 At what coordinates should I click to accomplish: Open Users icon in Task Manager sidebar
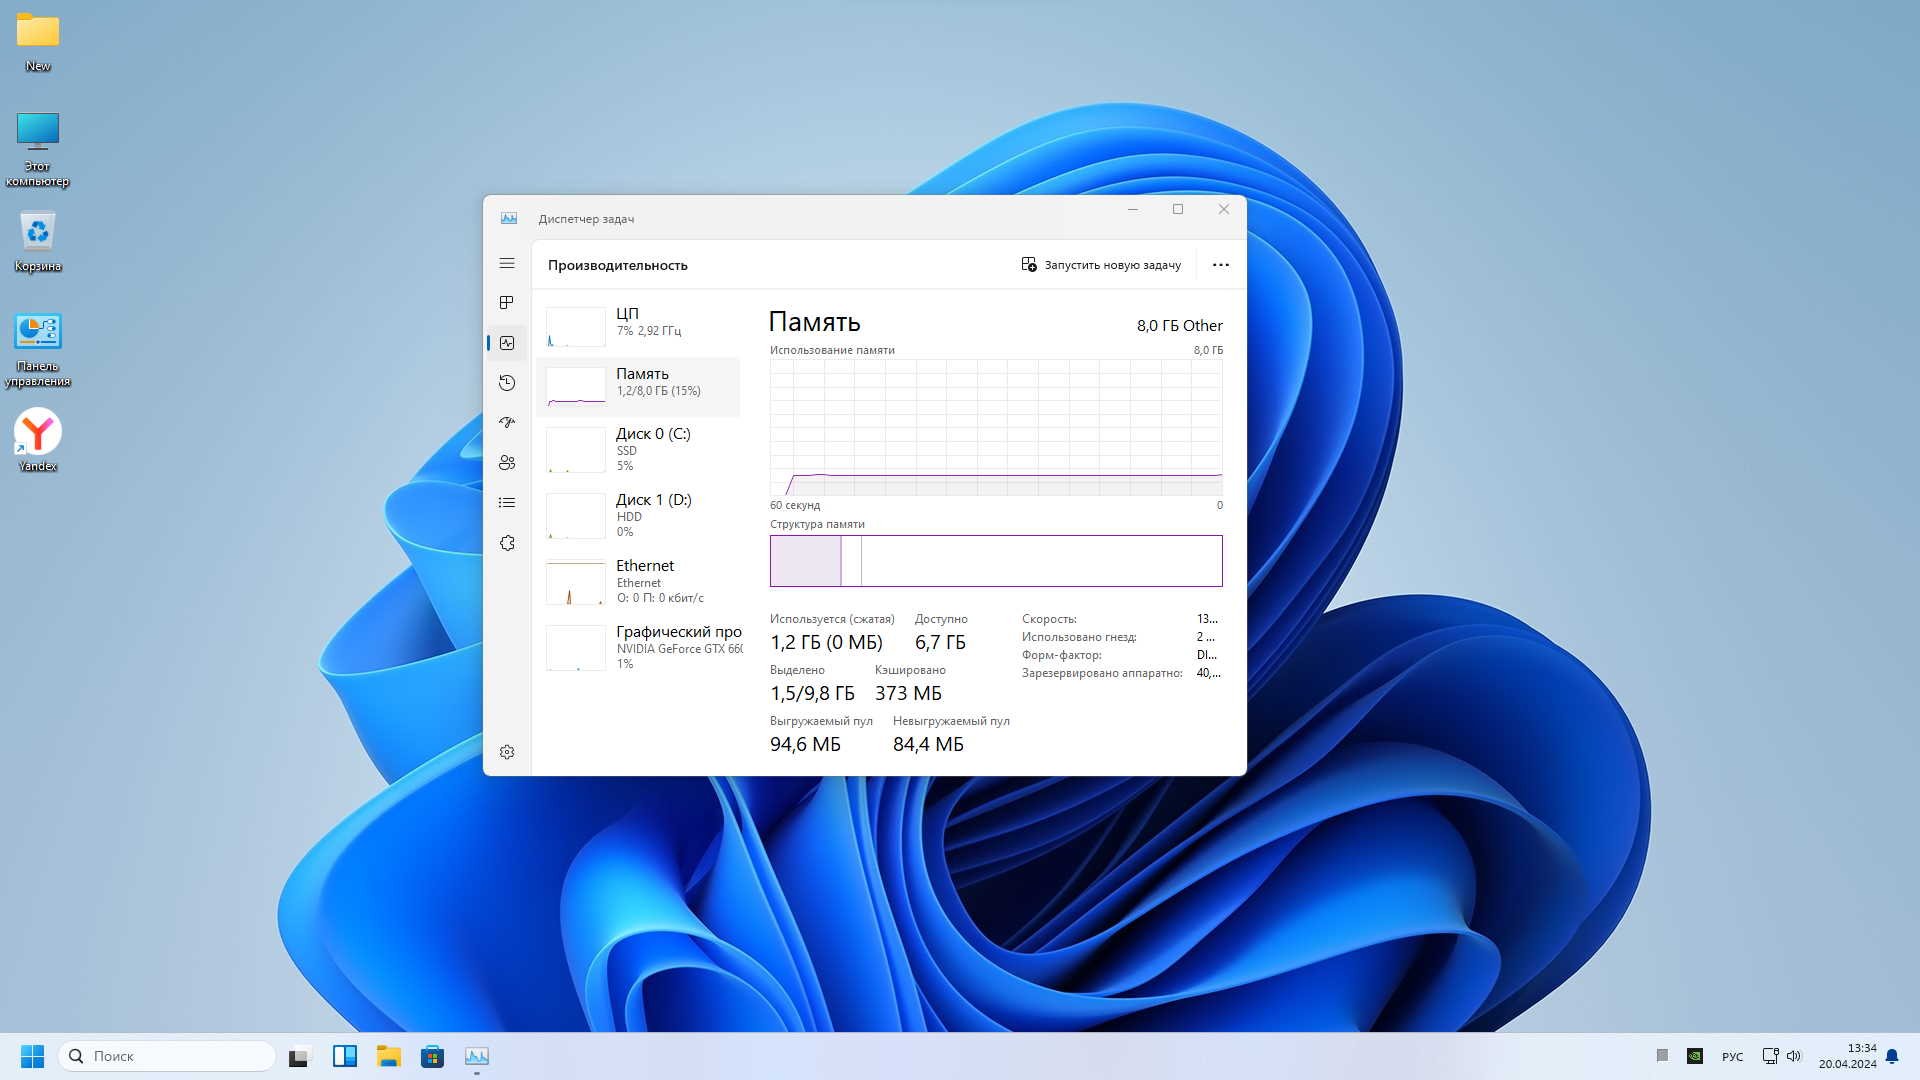(507, 463)
